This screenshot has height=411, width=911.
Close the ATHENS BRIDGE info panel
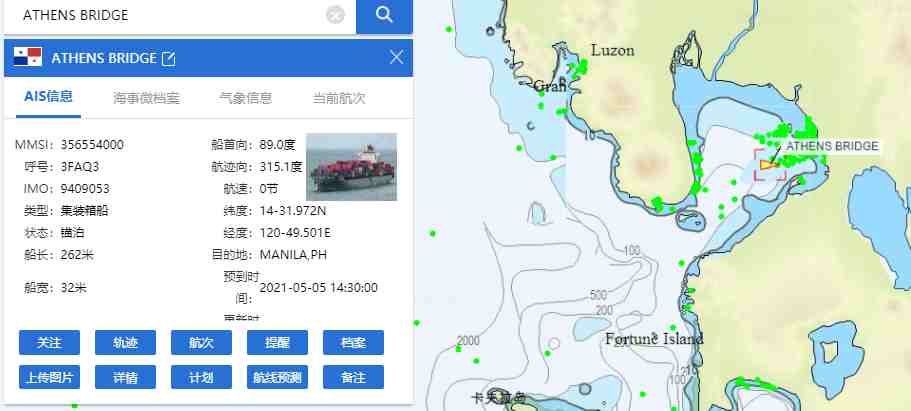click(397, 57)
